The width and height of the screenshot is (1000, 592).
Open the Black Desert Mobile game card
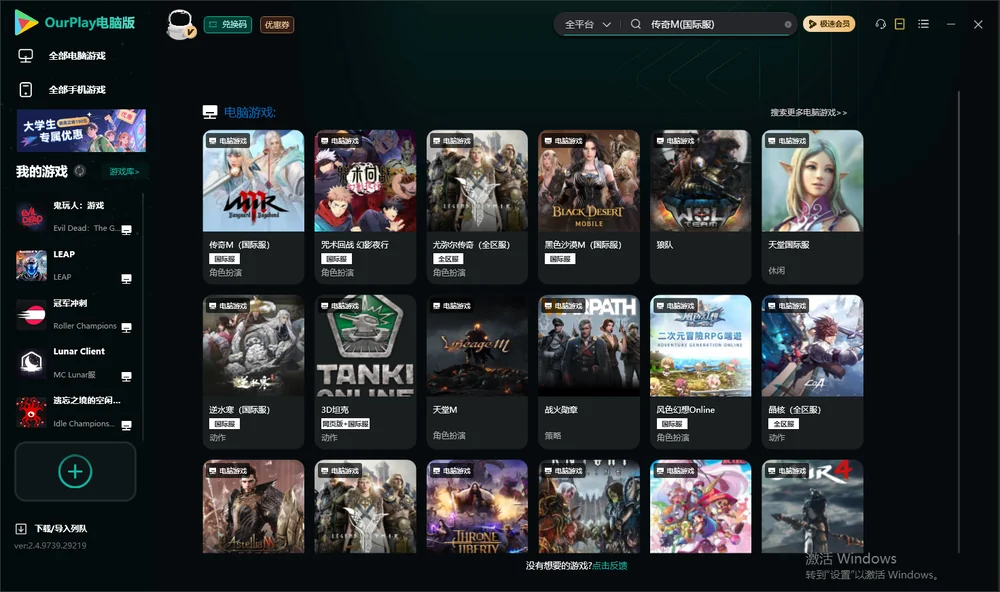point(589,207)
